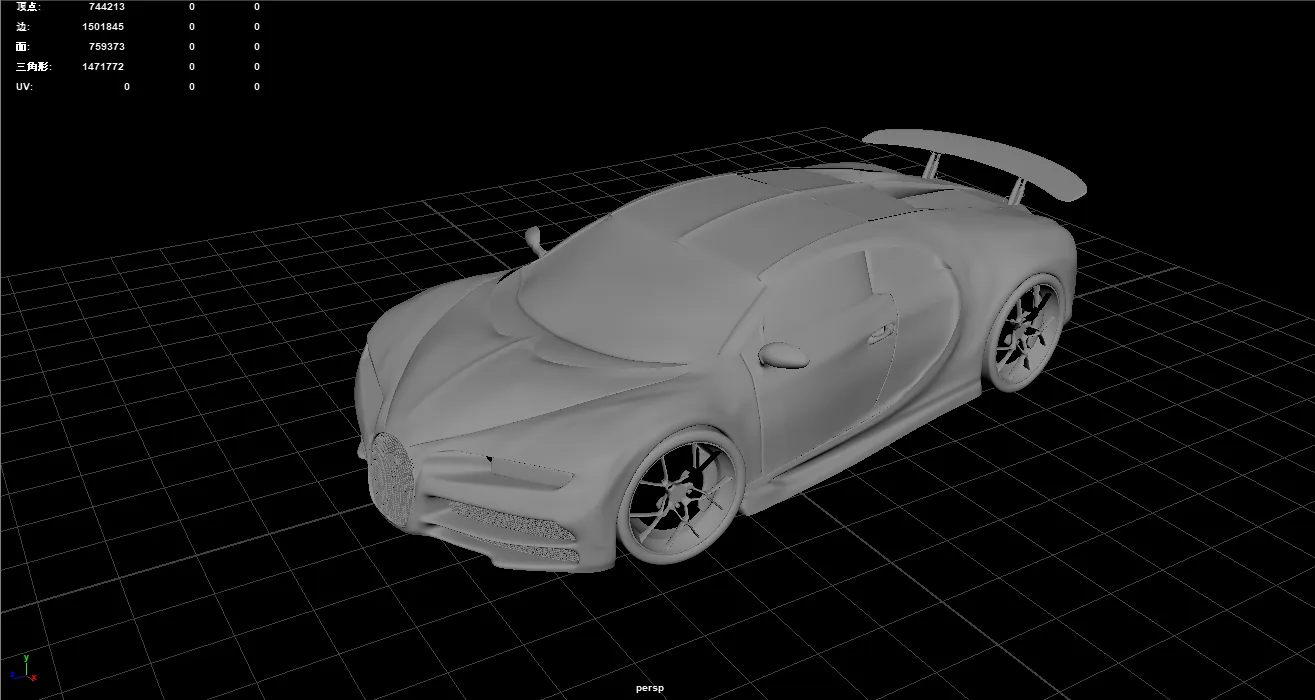The height and width of the screenshot is (700, 1315).
Task: Click the 三角形 triangle count value 1471772
Action: [103, 67]
